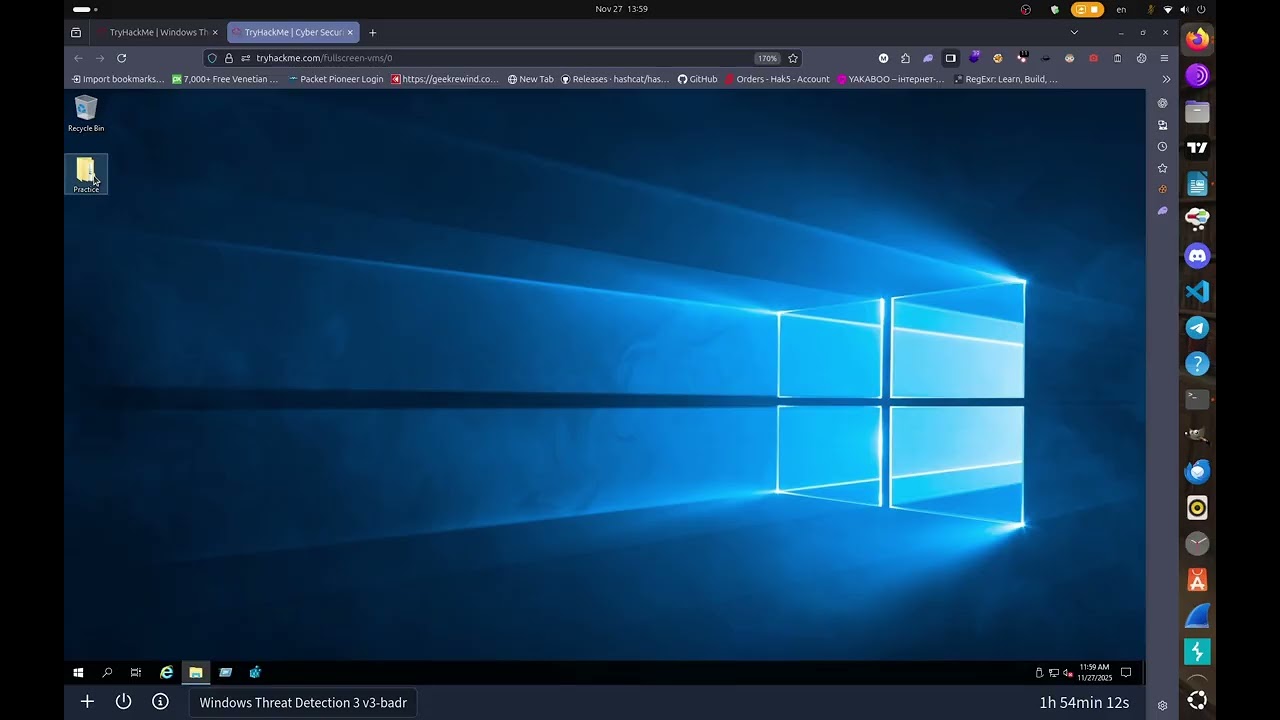The image size is (1280, 720).
Task: Open Task View on the Windows taskbar
Action: click(136, 673)
